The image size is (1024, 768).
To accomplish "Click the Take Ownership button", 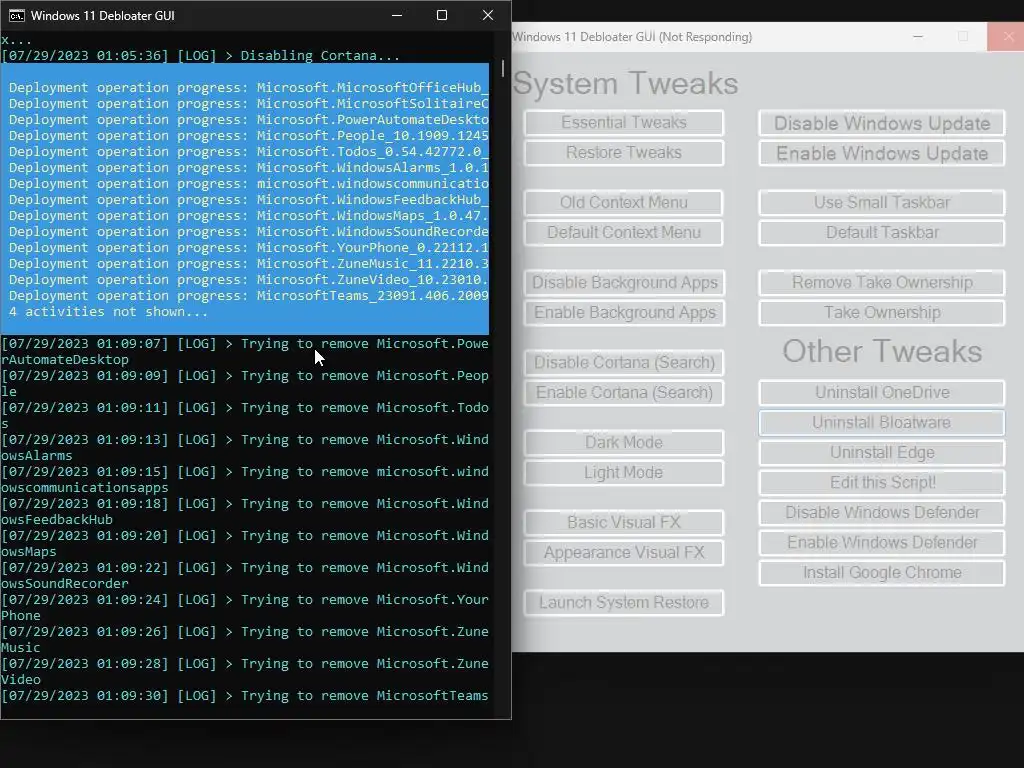I will pos(882,313).
